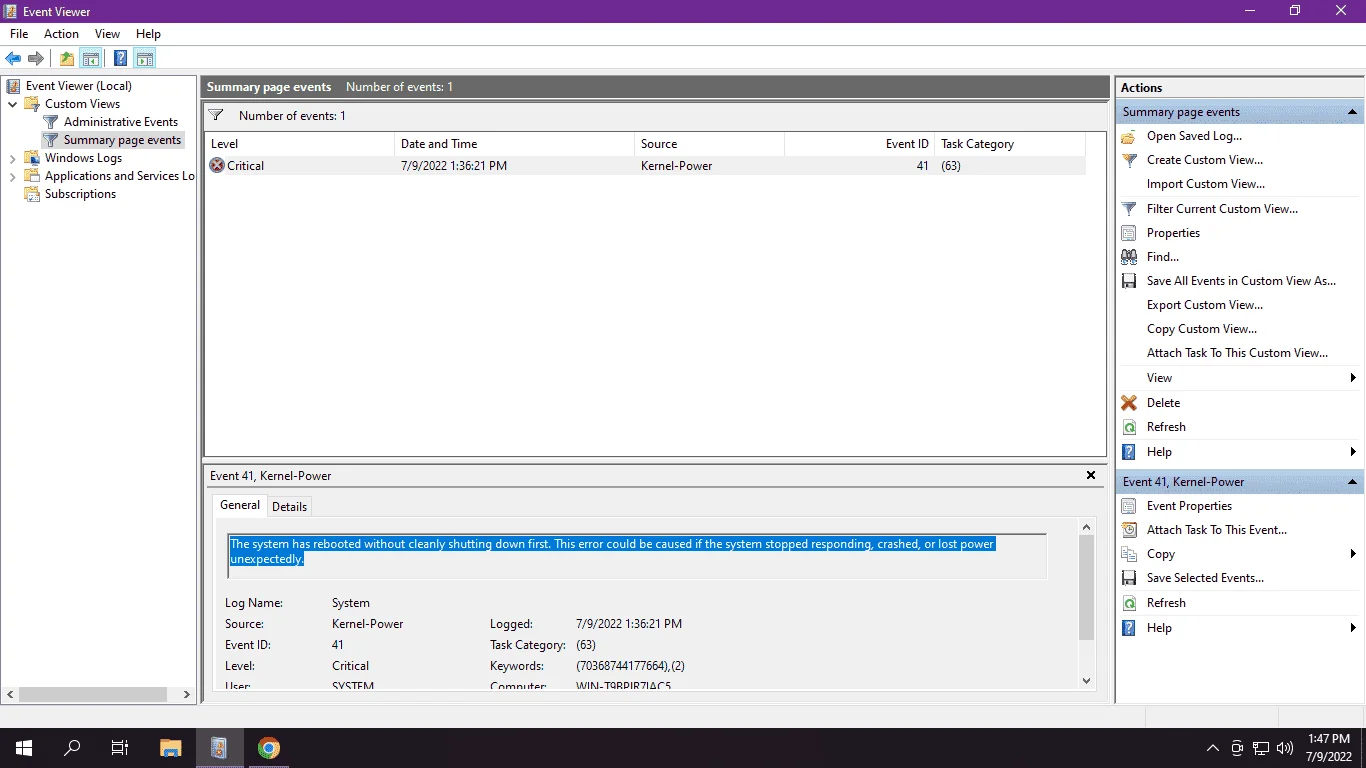The image size is (1366, 768).
Task: Expand Help submenu under Event 41 section
Action: [x=1353, y=628]
